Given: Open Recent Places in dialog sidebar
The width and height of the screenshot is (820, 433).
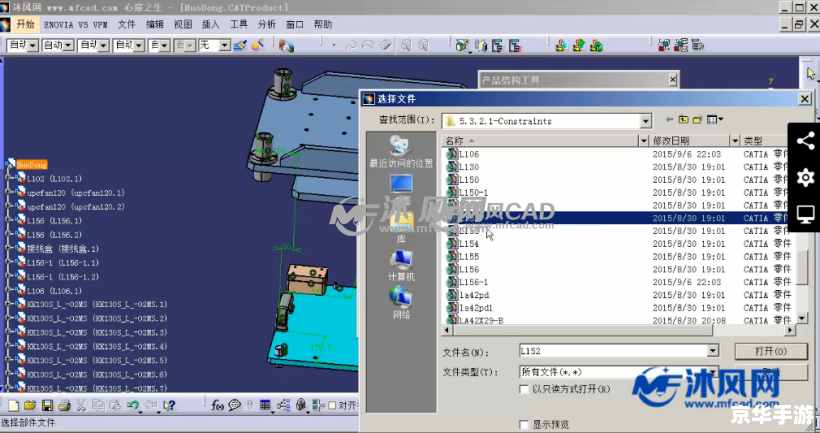Looking at the screenshot, I should point(401,152).
